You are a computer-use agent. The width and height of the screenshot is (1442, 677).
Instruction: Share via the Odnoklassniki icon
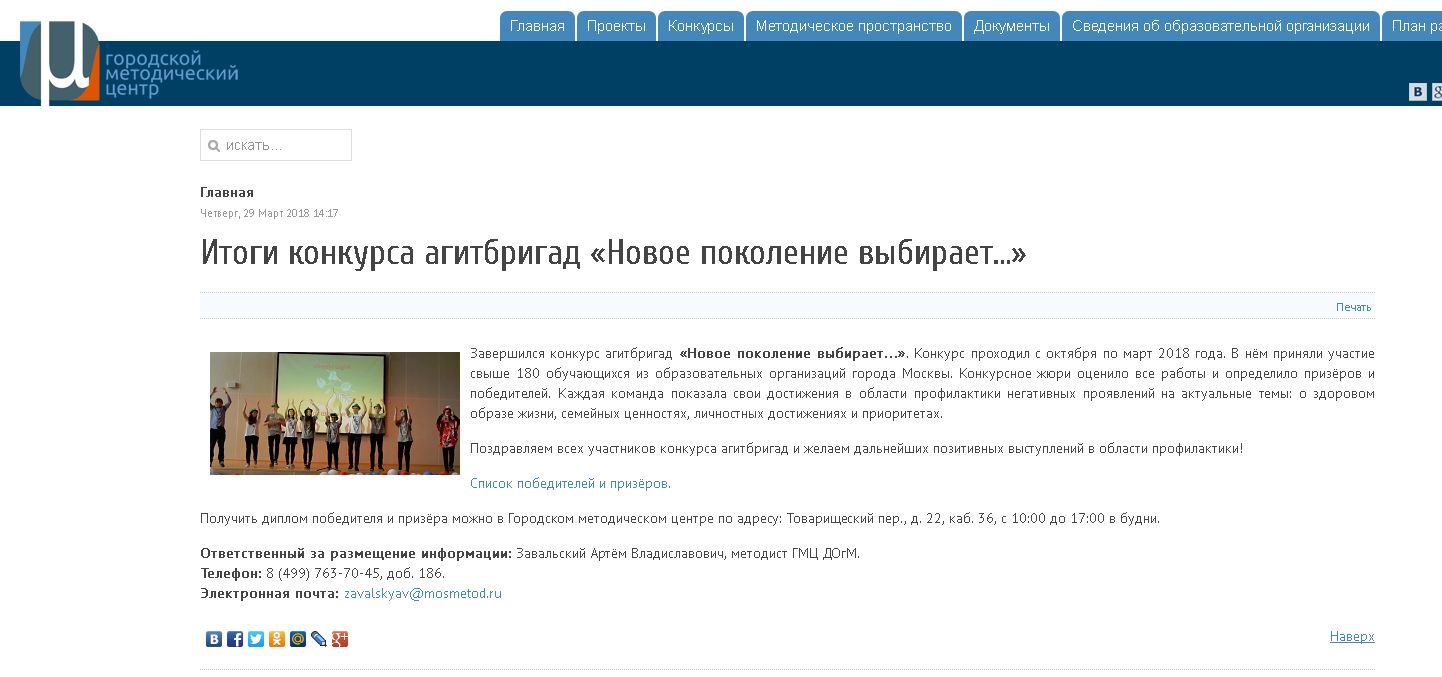277,639
